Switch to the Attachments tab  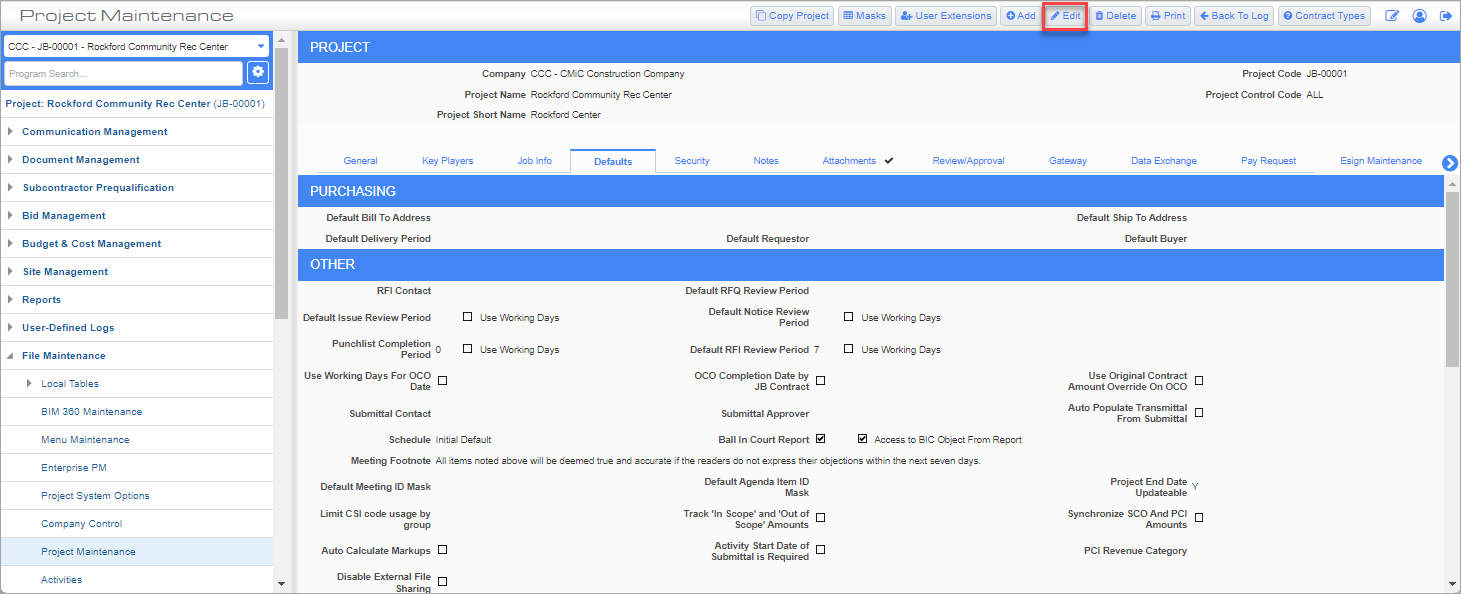point(857,161)
